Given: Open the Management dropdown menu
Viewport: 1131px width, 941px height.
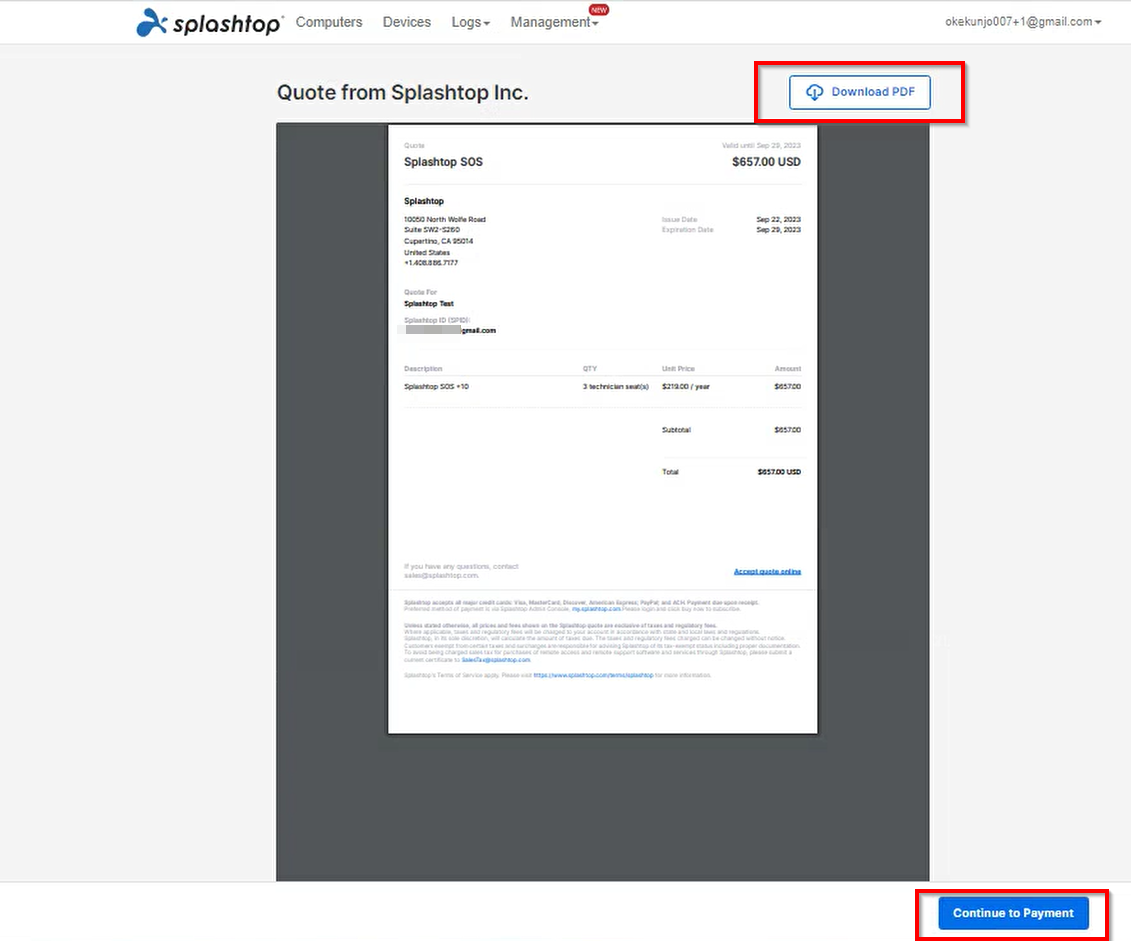Looking at the screenshot, I should pos(554,22).
